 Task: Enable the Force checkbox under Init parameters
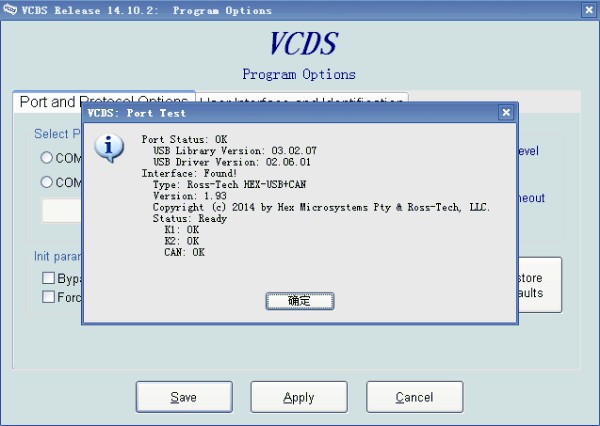coord(48,296)
